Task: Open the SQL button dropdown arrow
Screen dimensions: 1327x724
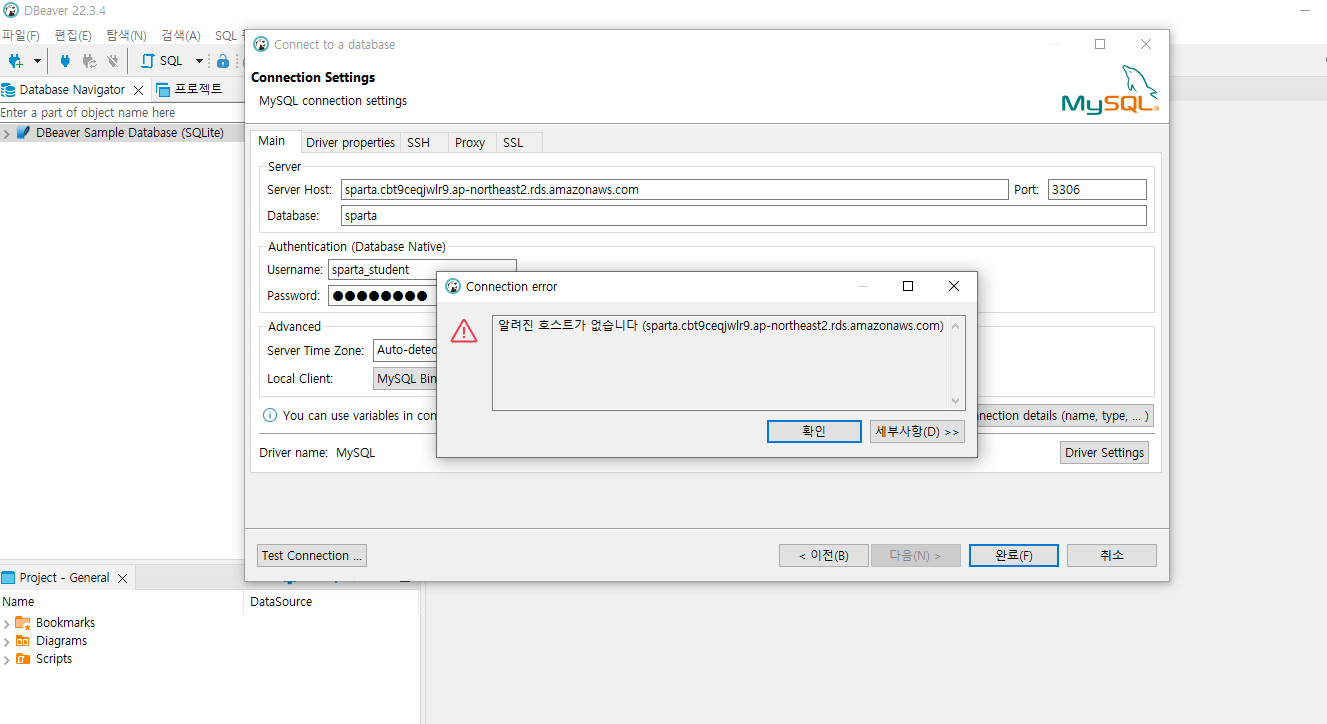Action: pos(199,61)
